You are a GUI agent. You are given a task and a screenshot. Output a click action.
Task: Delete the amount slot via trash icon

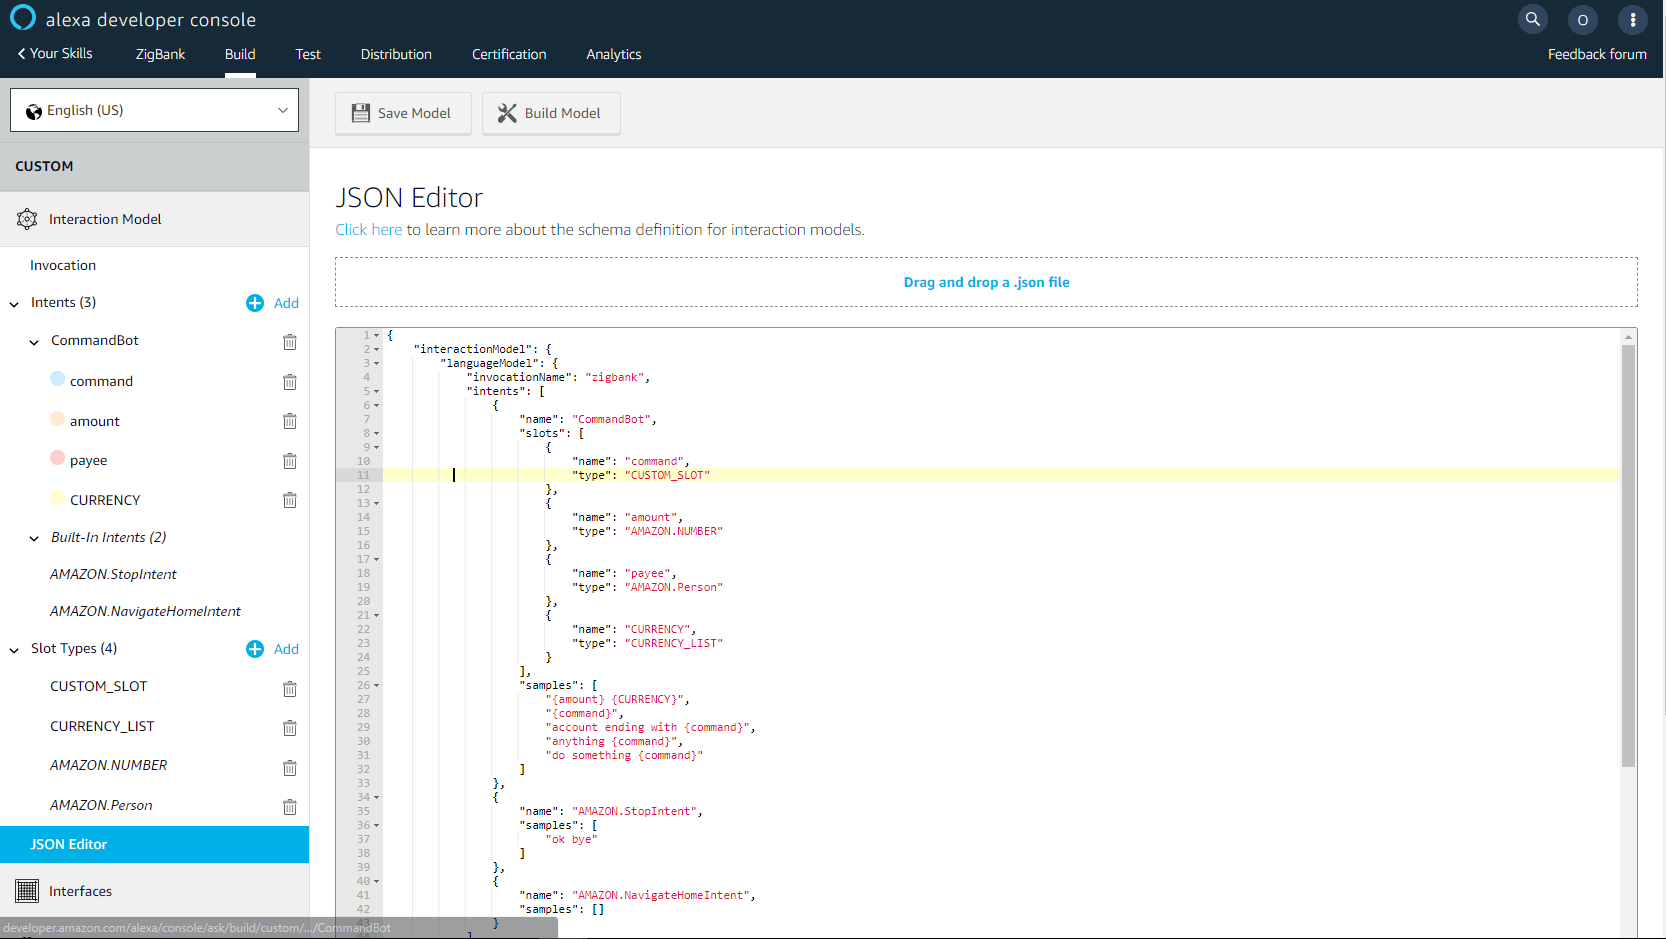(x=290, y=421)
